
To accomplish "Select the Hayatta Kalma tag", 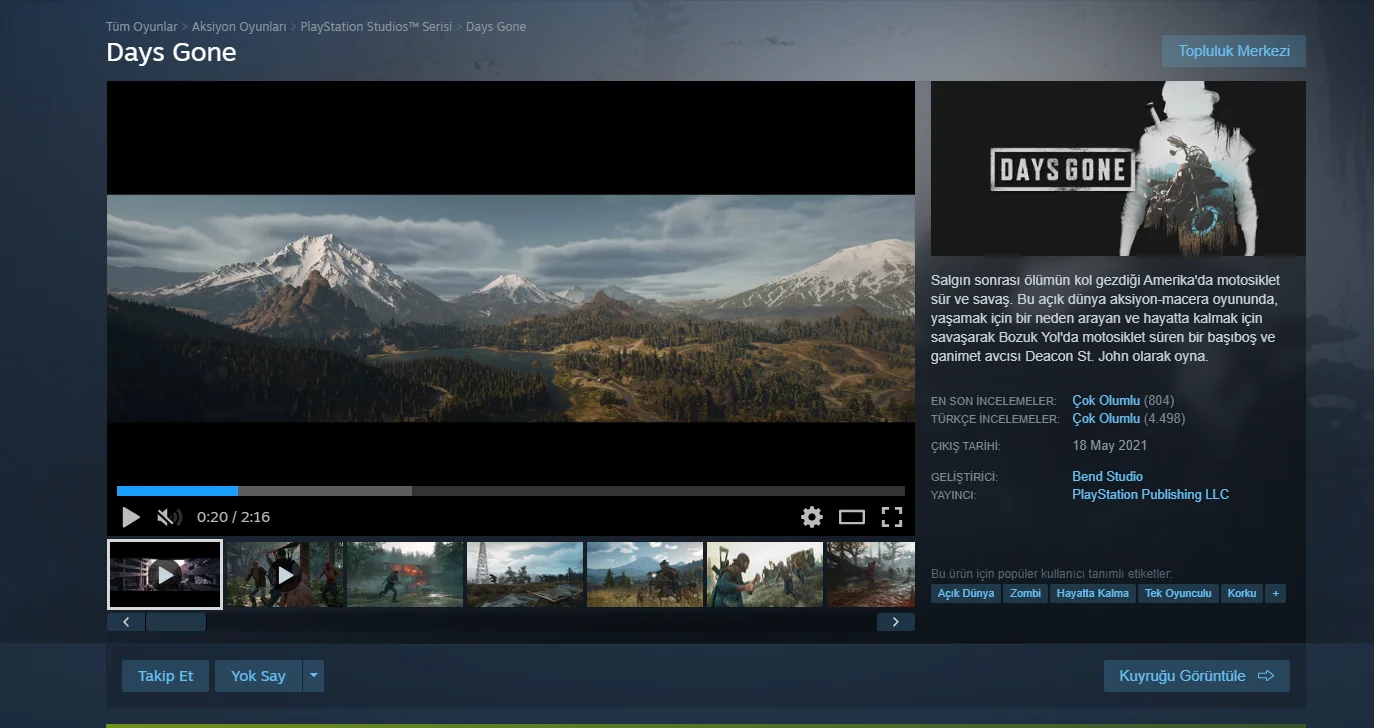I will 1093,593.
